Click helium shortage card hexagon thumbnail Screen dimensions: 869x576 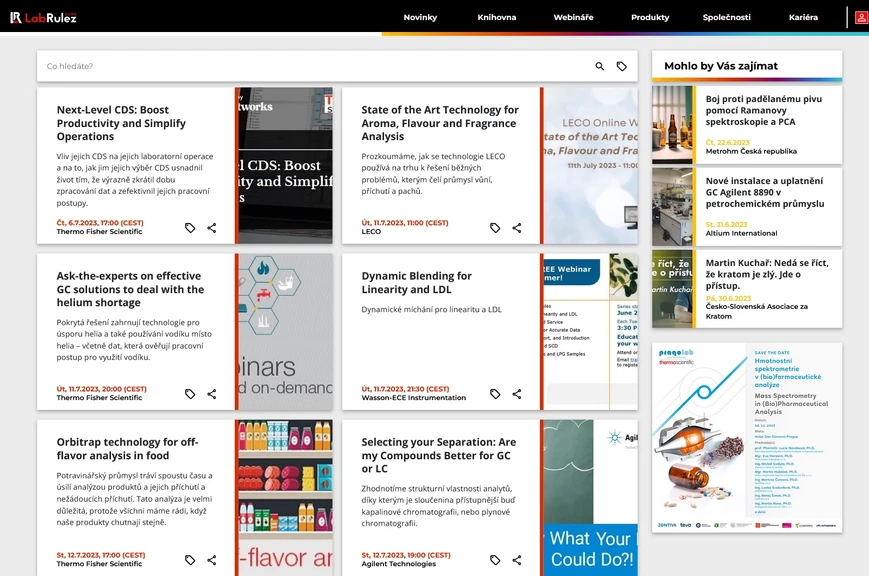(285, 332)
